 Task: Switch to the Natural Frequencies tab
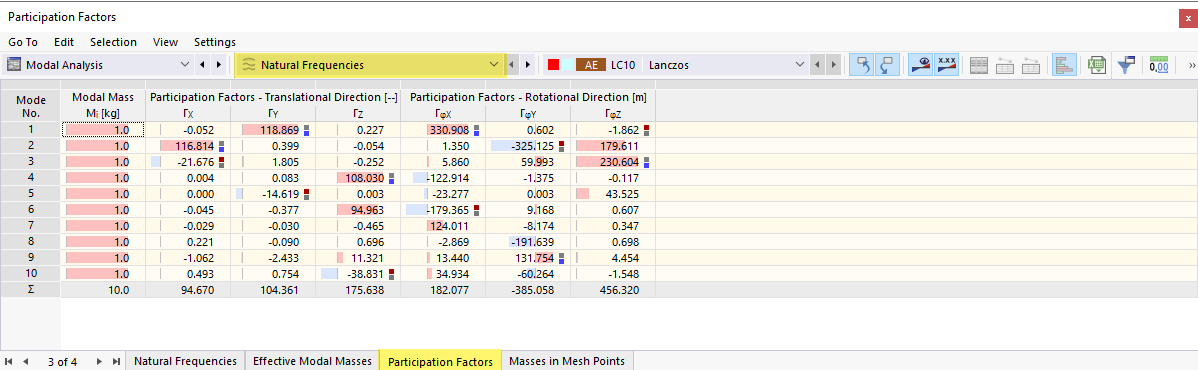(186, 361)
